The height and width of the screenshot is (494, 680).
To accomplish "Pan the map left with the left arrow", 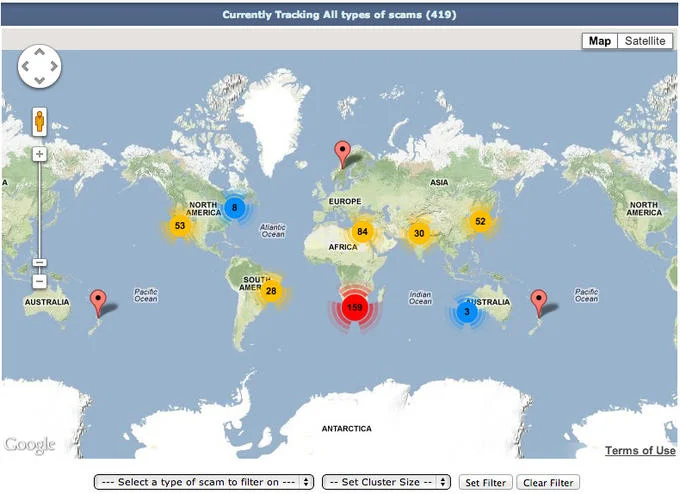I will [x=25, y=66].
